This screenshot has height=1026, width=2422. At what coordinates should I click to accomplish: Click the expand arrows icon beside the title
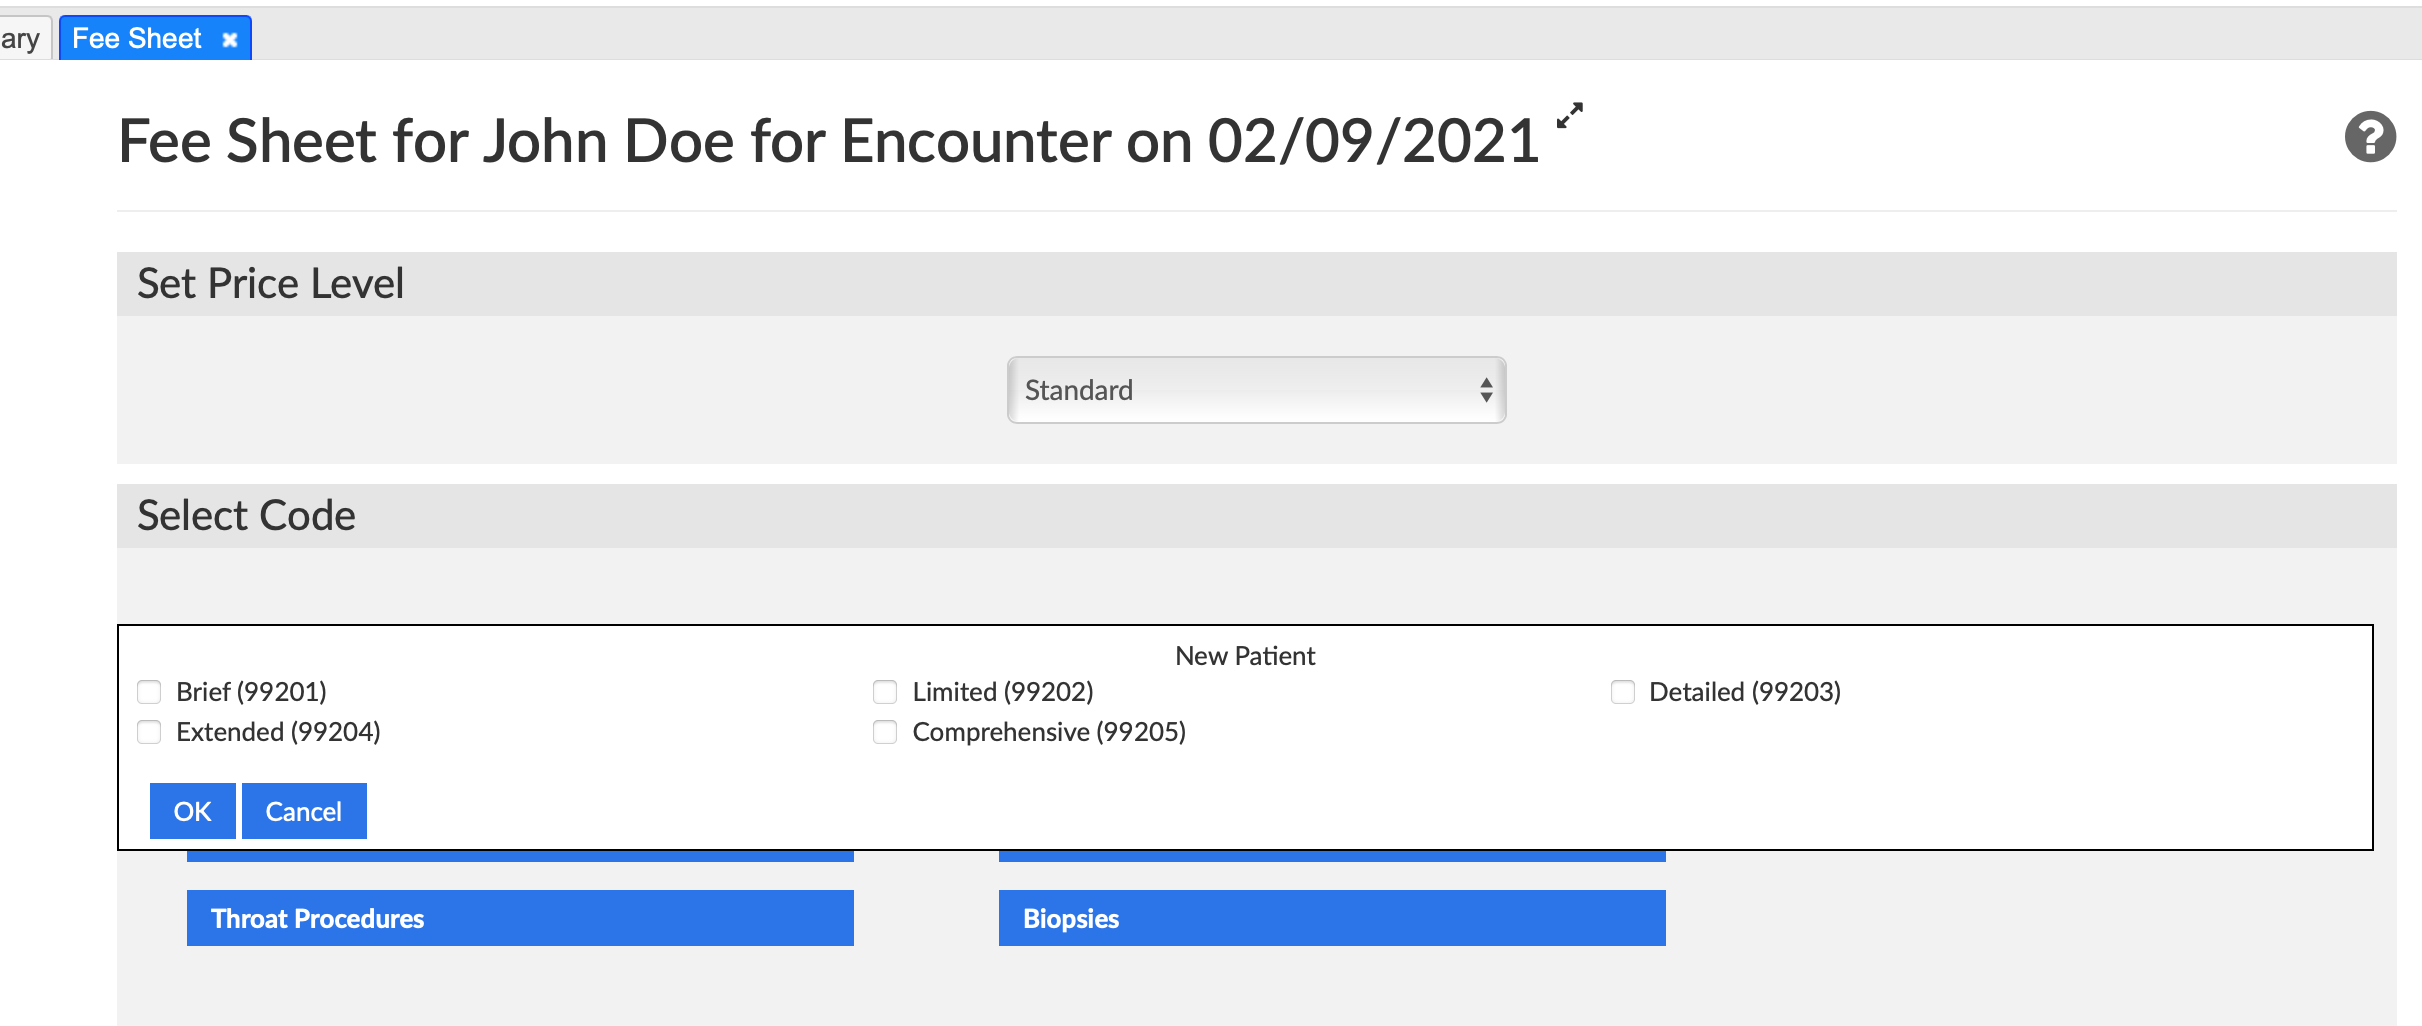(x=1570, y=115)
